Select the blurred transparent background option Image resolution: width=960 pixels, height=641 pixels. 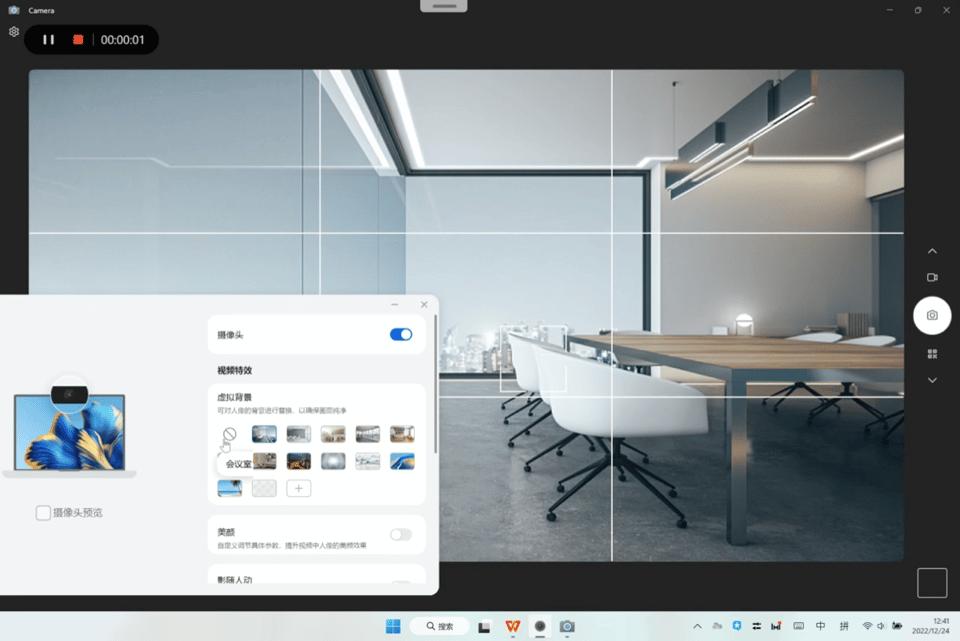point(264,488)
